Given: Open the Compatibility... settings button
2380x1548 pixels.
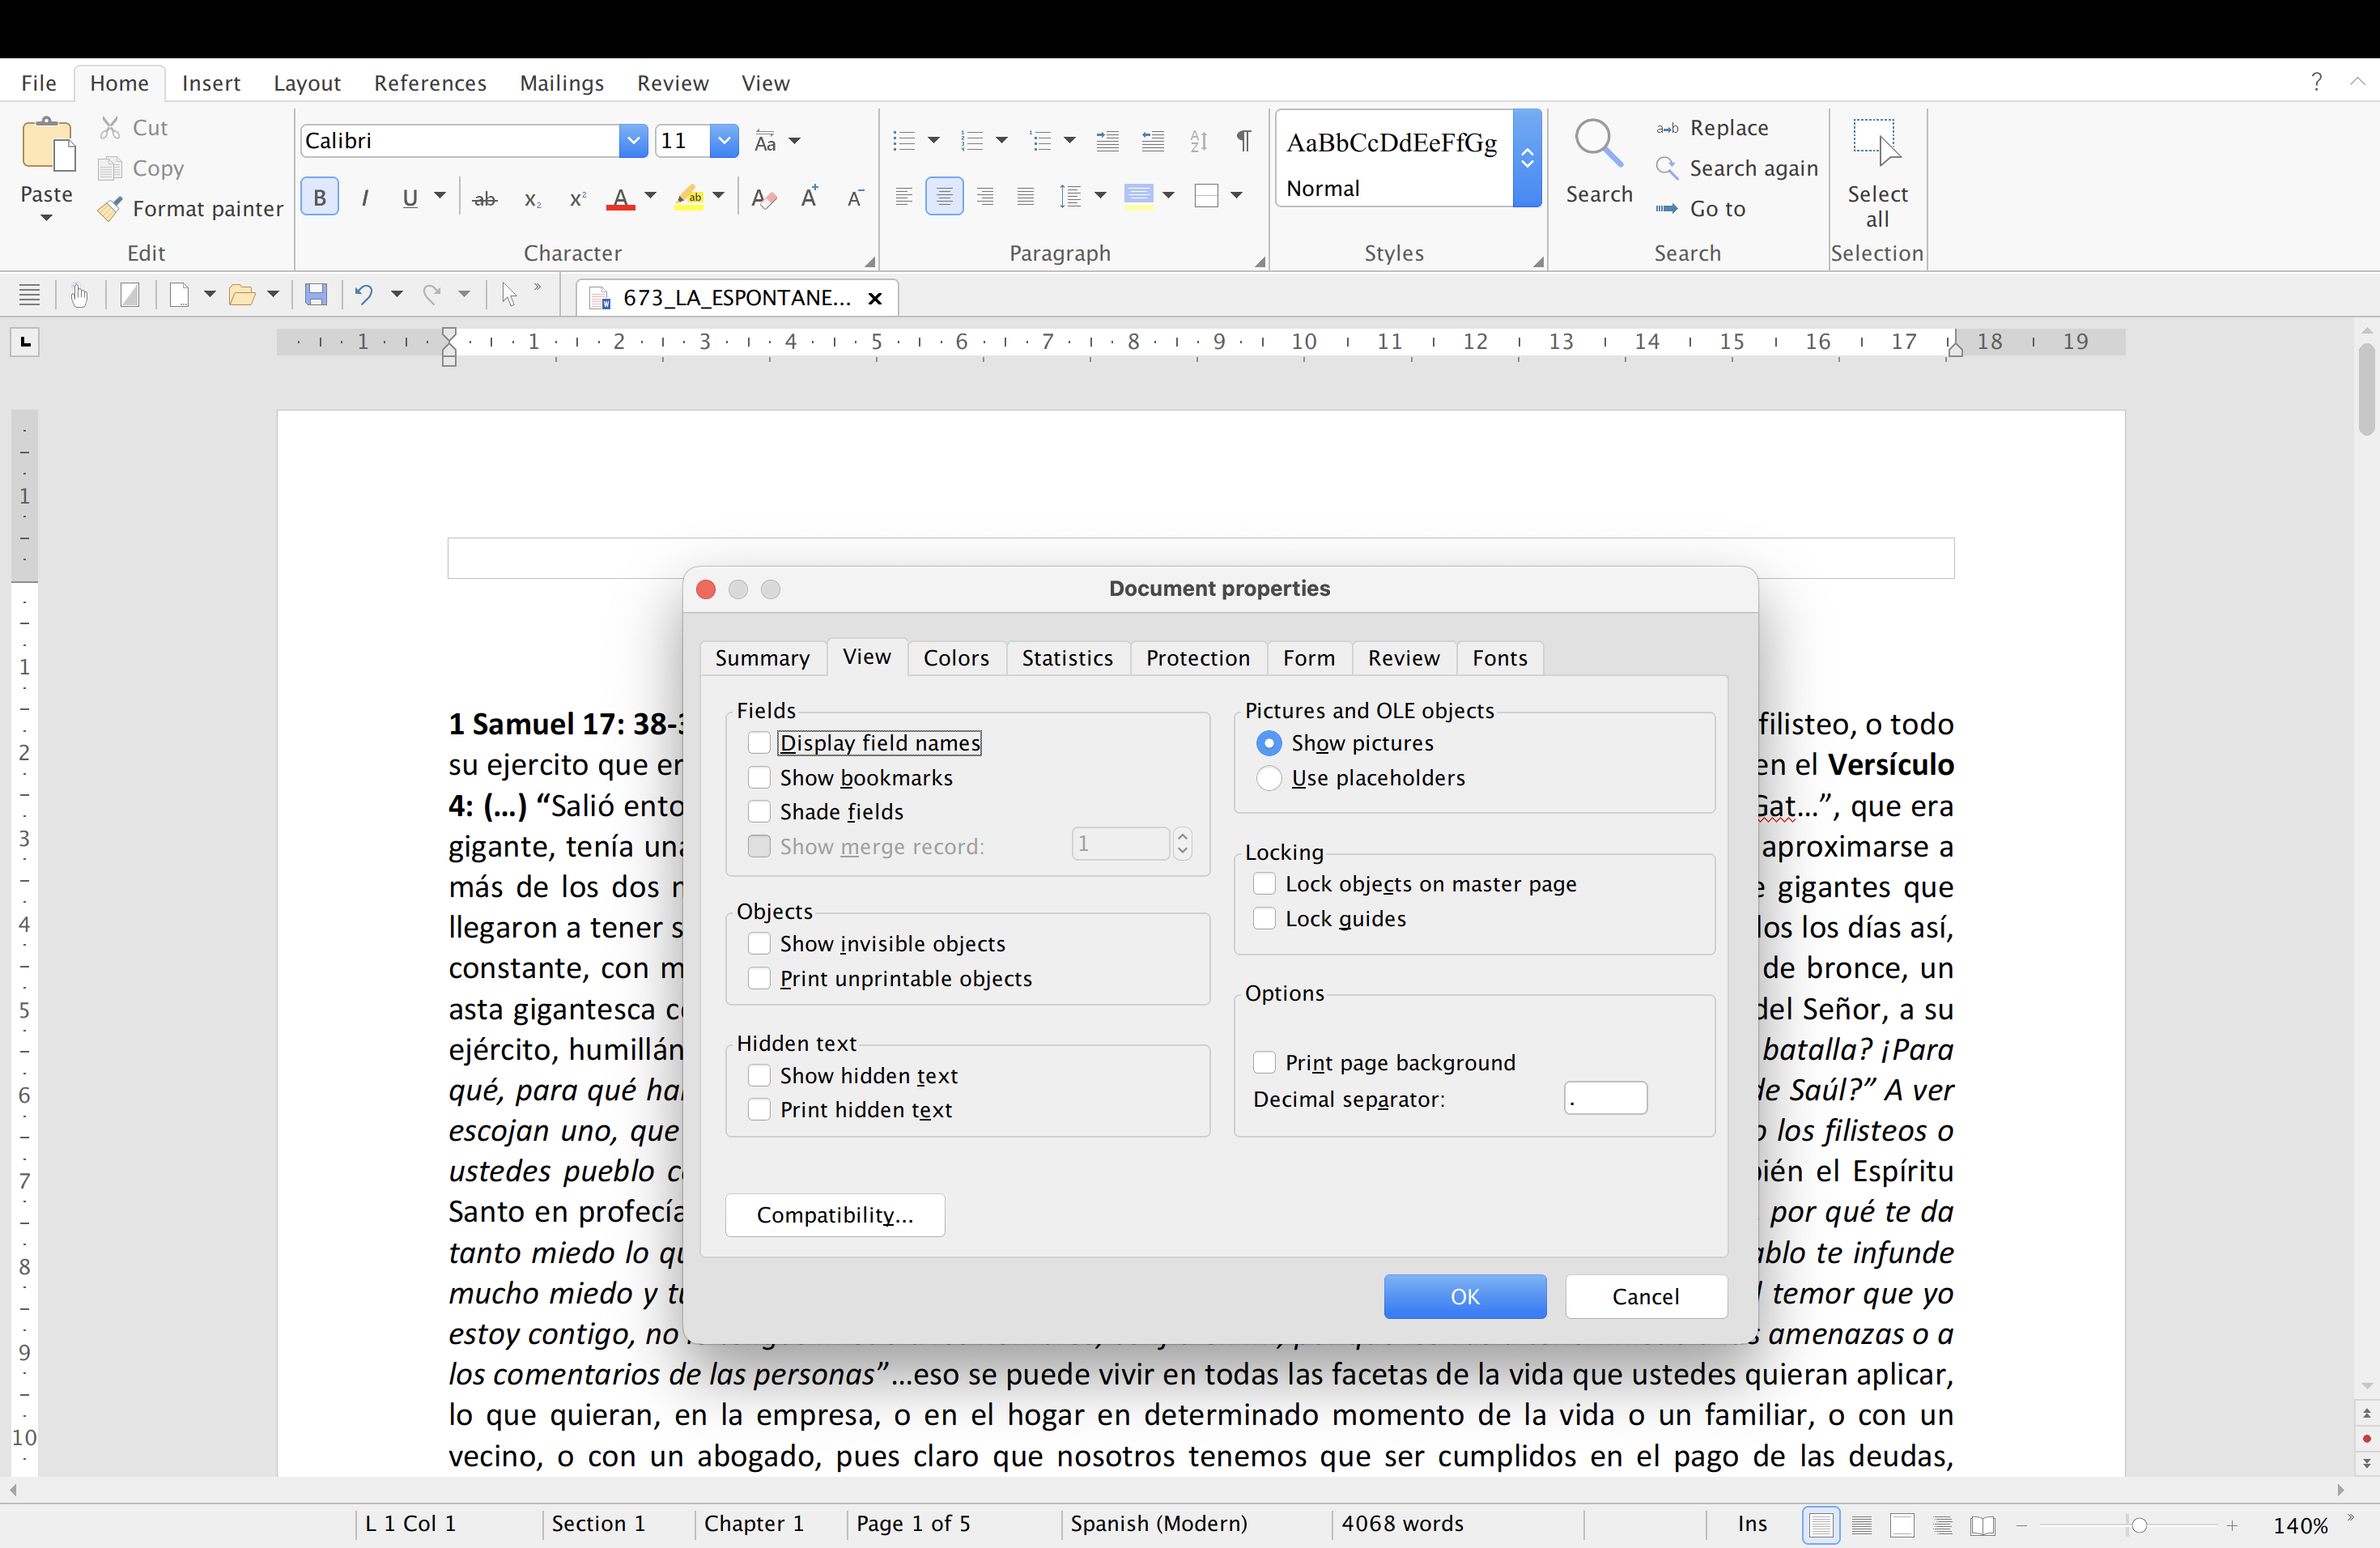Looking at the screenshot, I should 834,1214.
